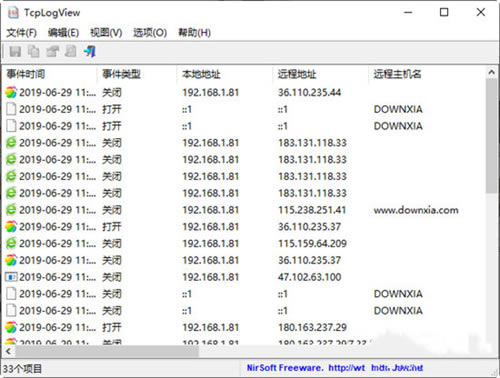The height and width of the screenshot is (378, 500).
Task: Click the browser icon of row 36.110.235.44
Action: [11, 92]
